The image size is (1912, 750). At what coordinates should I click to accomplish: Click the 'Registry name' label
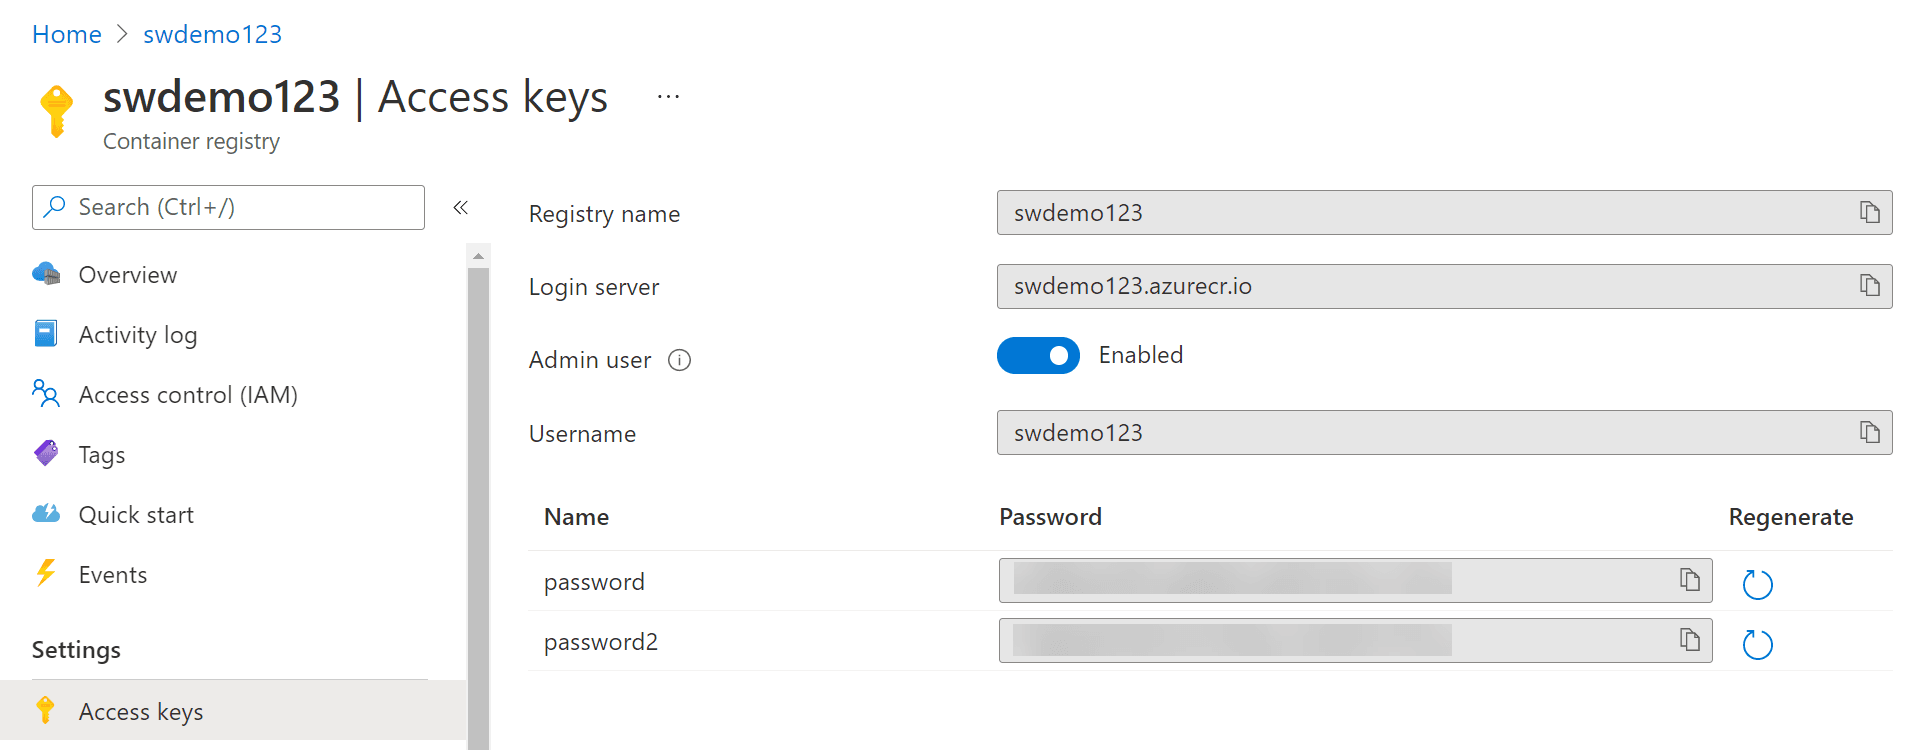click(604, 214)
